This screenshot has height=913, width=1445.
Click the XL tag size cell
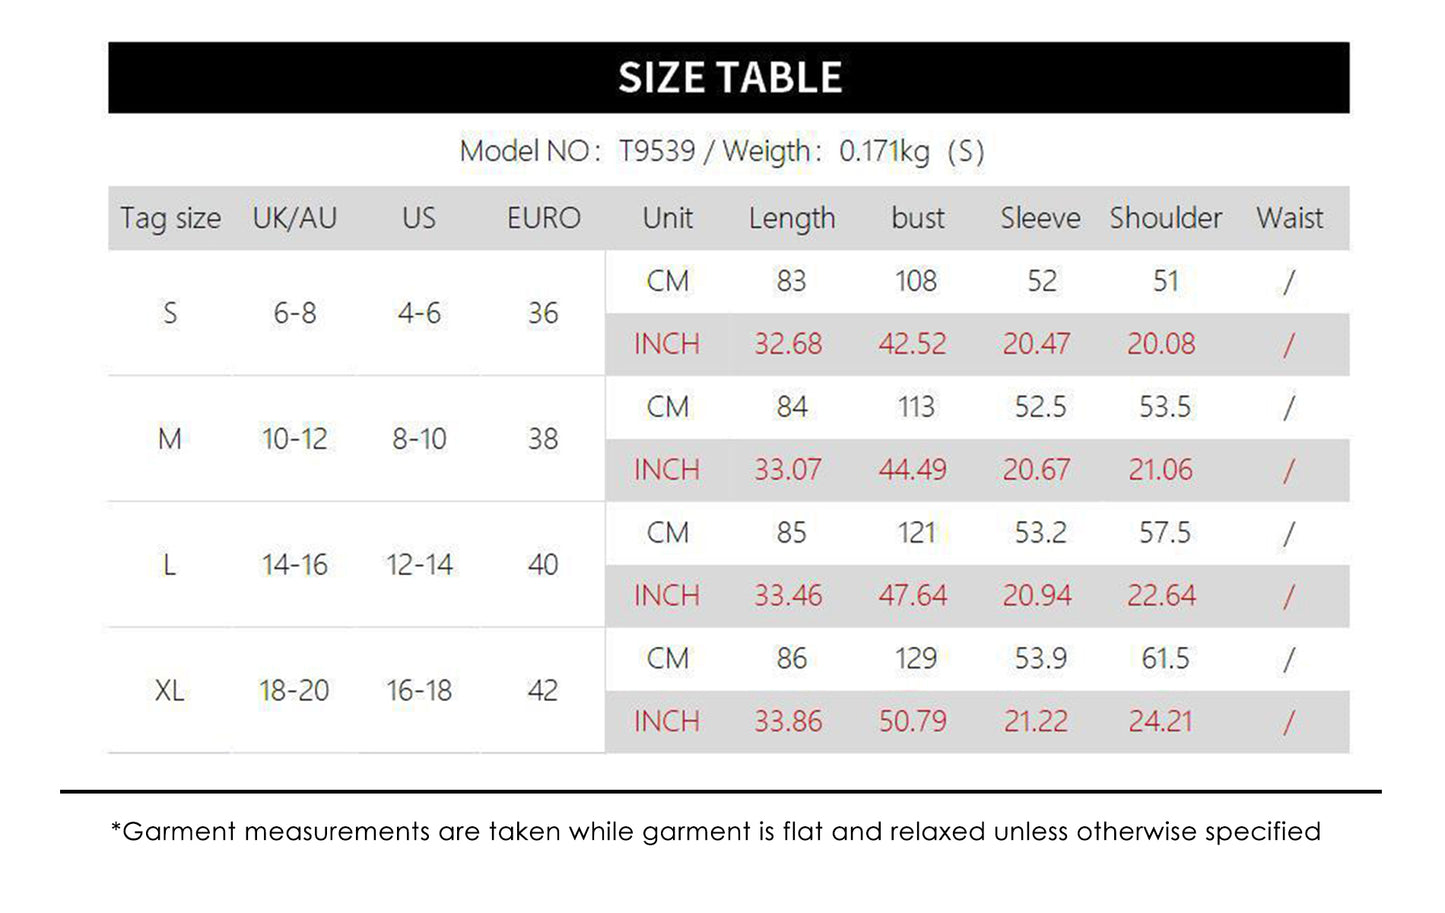170,690
